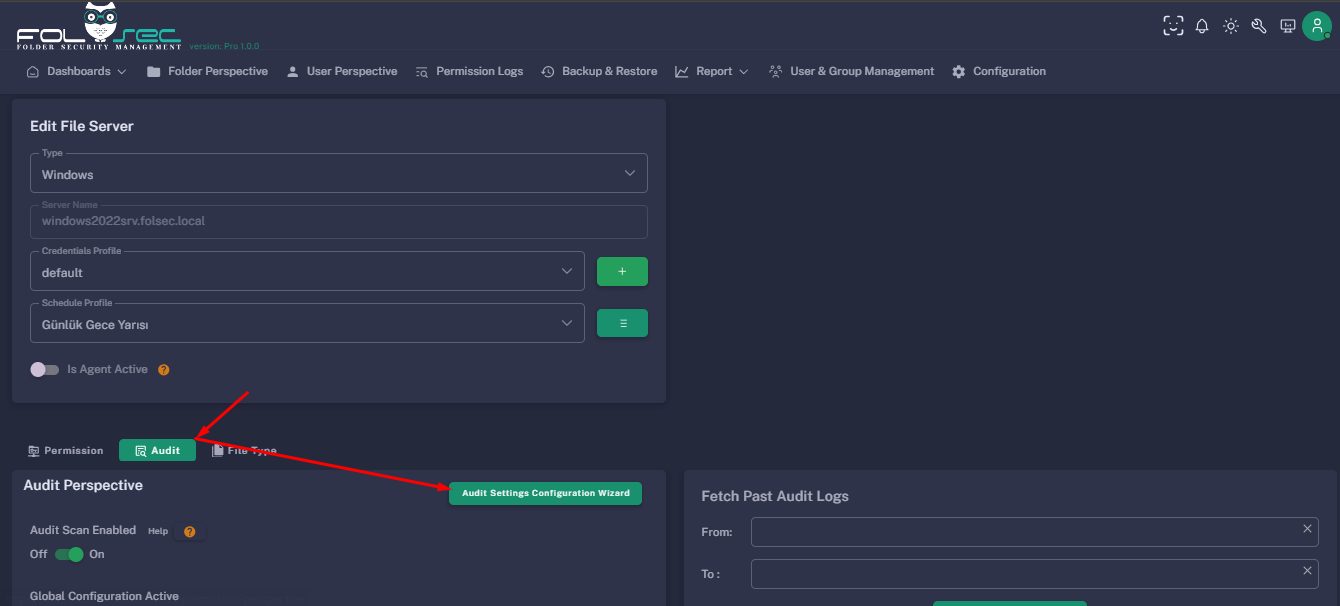Add a new credentials profile with plus button
The image size is (1340, 606).
point(622,272)
